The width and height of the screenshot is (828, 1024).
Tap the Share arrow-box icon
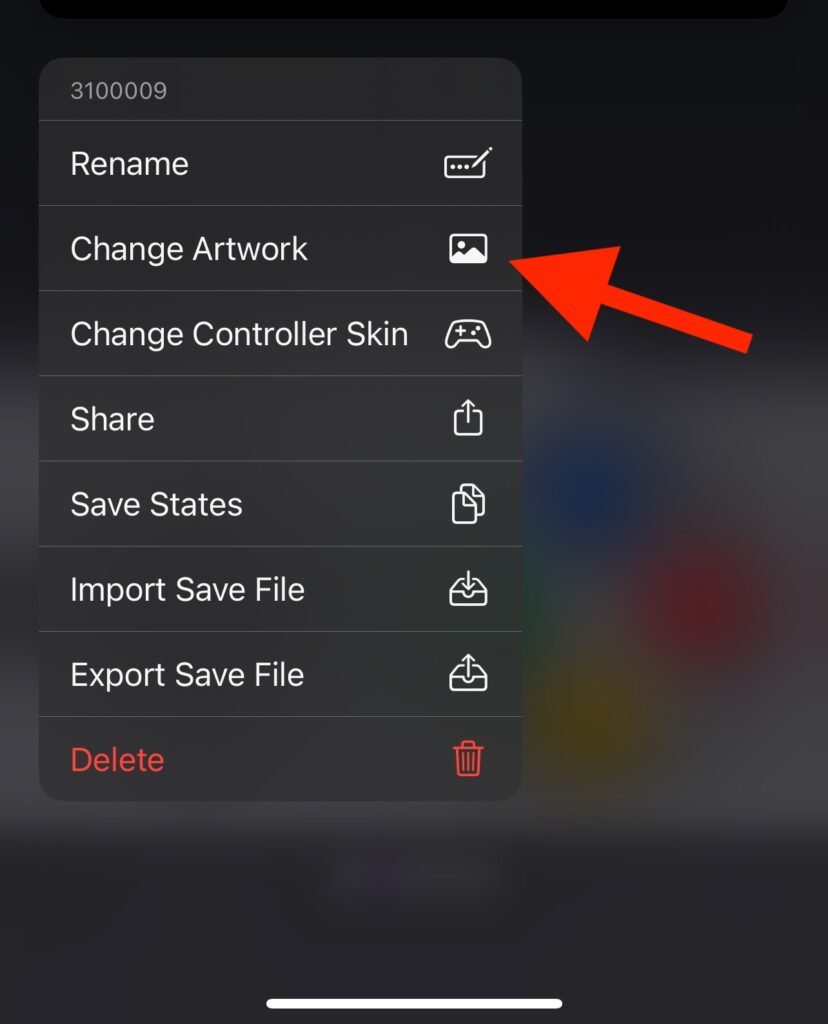[x=468, y=418]
